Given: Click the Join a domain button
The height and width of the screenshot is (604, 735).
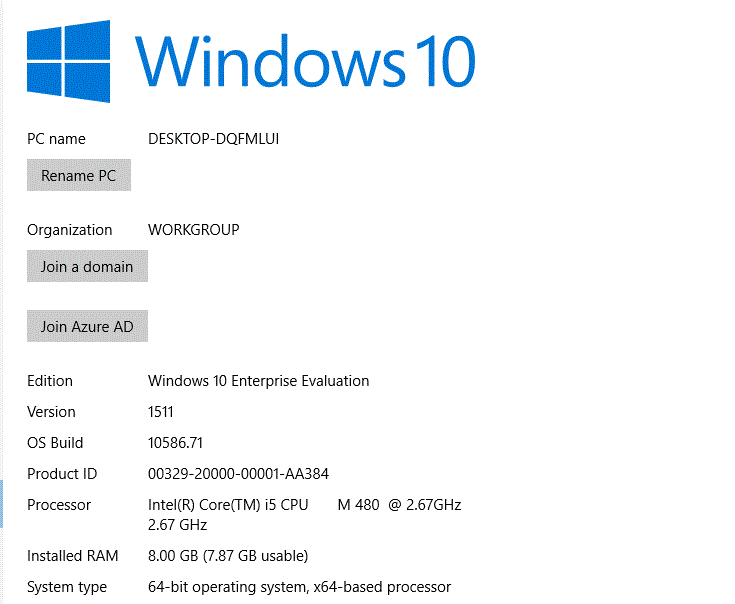Looking at the screenshot, I should (87, 266).
